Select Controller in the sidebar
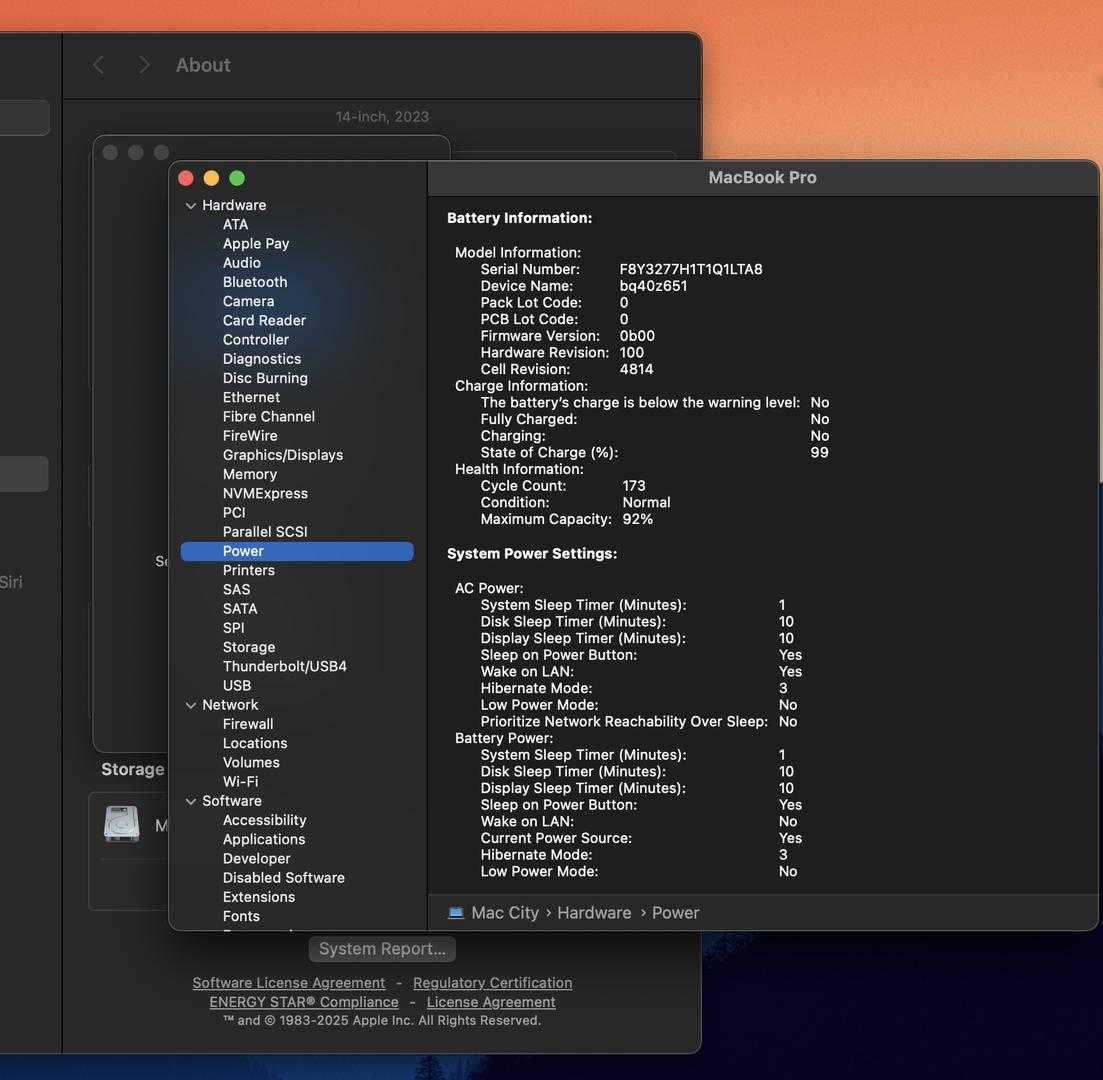Viewport: 1103px width, 1080px height. pos(255,340)
